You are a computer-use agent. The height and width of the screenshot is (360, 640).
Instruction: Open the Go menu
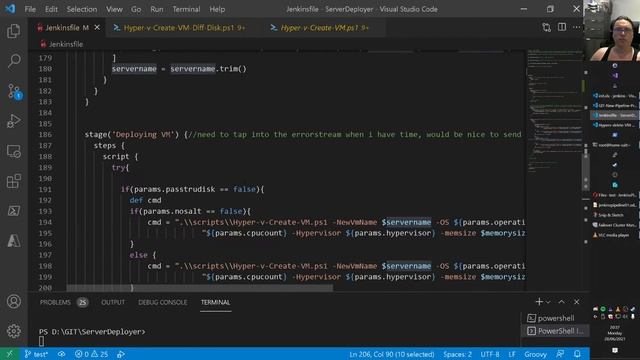click(x=136, y=9)
